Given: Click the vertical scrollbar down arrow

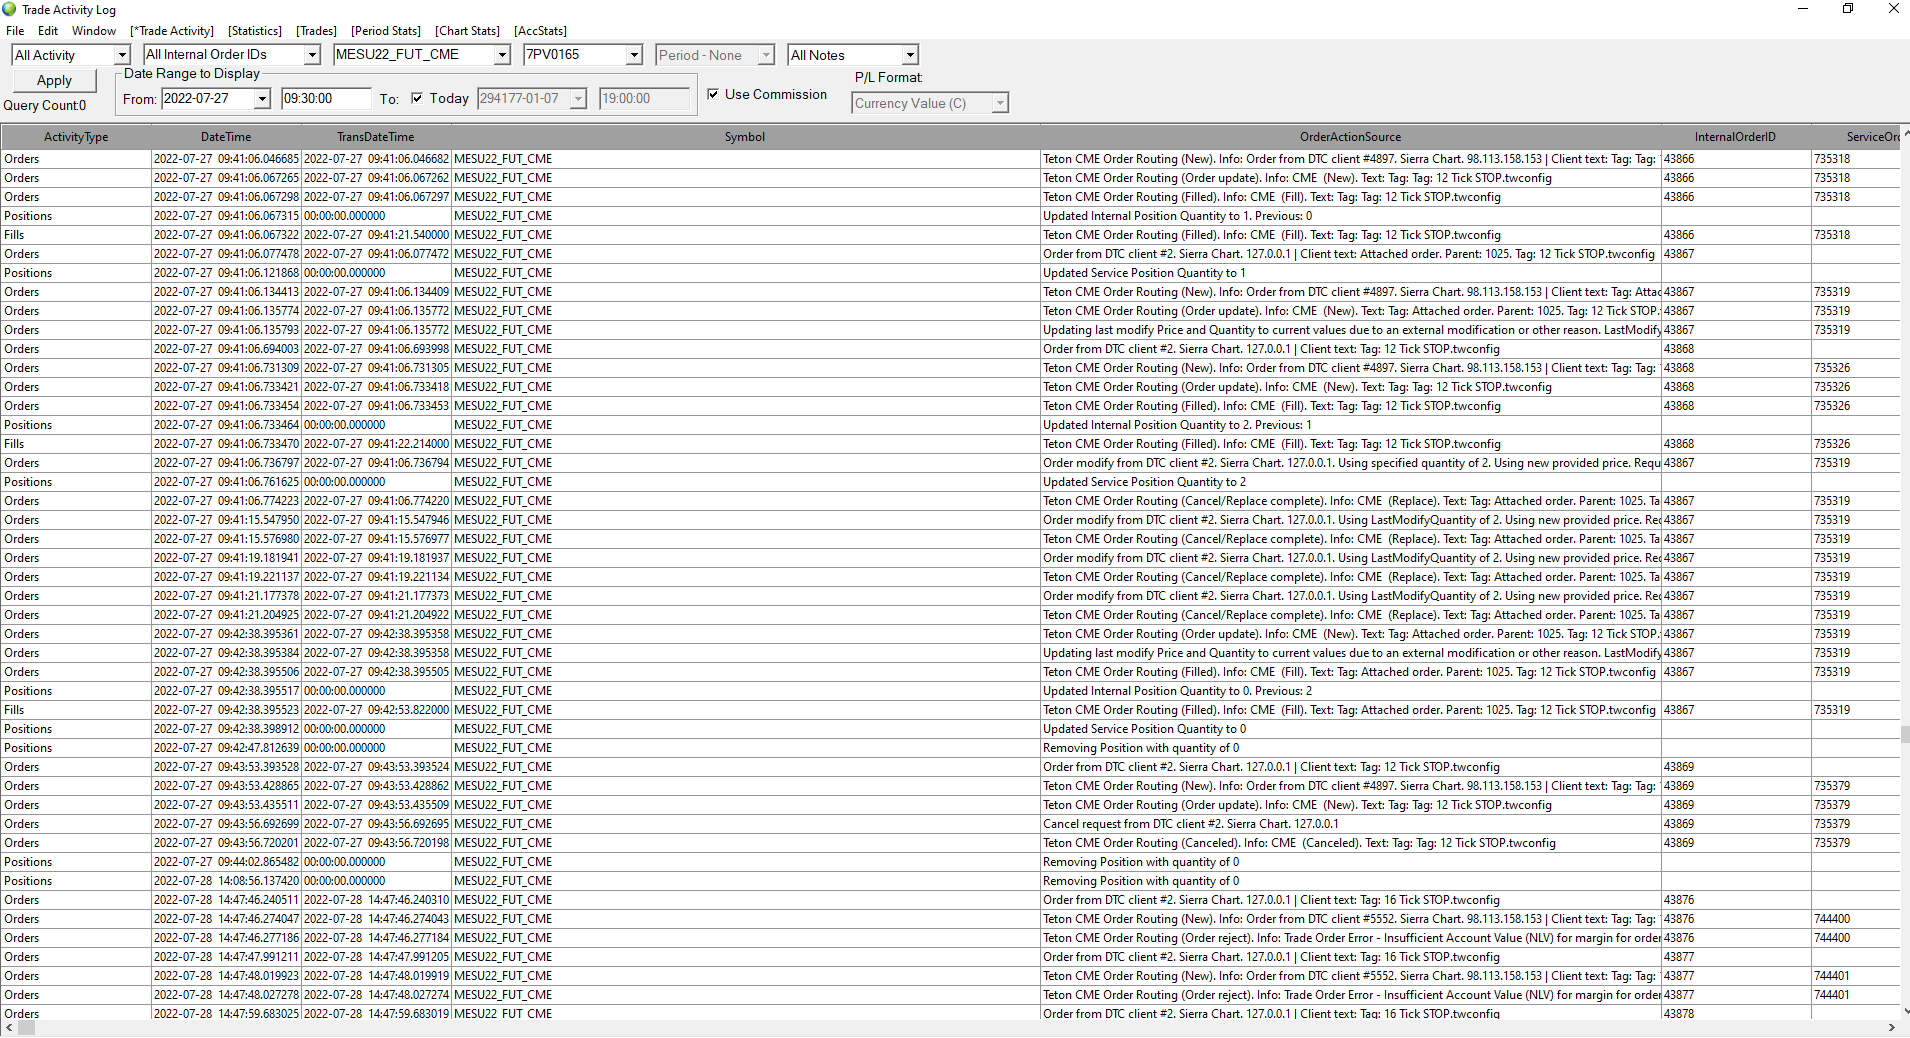Looking at the screenshot, I should tap(1905, 1012).
